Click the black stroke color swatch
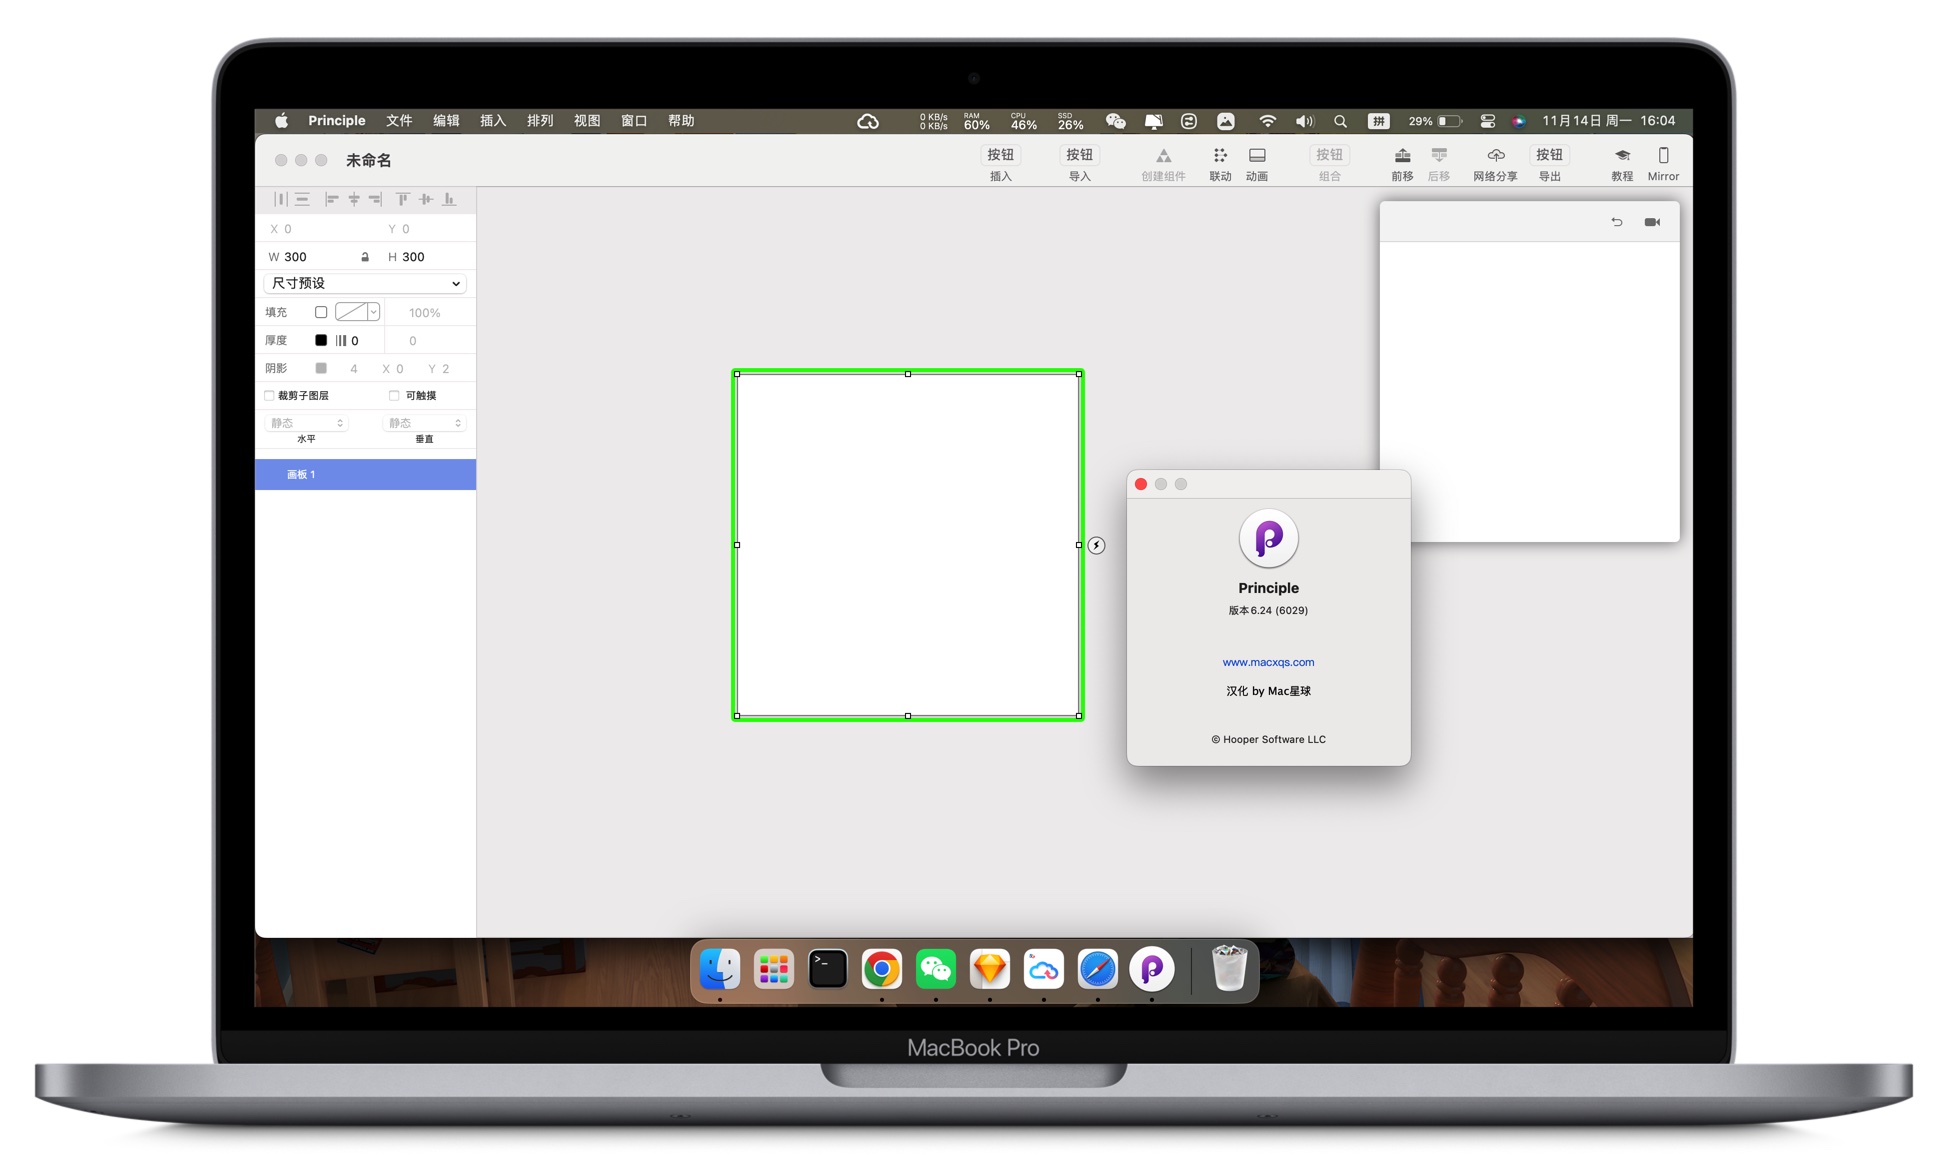This screenshot has height=1170, width=1950. (321, 340)
